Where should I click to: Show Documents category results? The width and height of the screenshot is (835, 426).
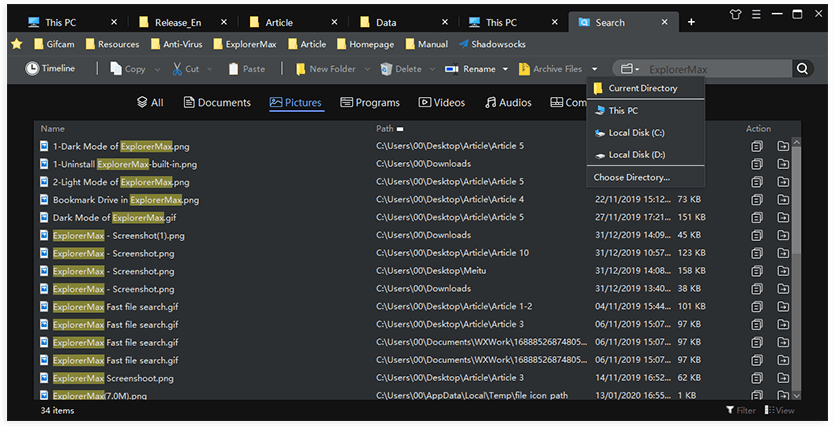[x=216, y=102]
